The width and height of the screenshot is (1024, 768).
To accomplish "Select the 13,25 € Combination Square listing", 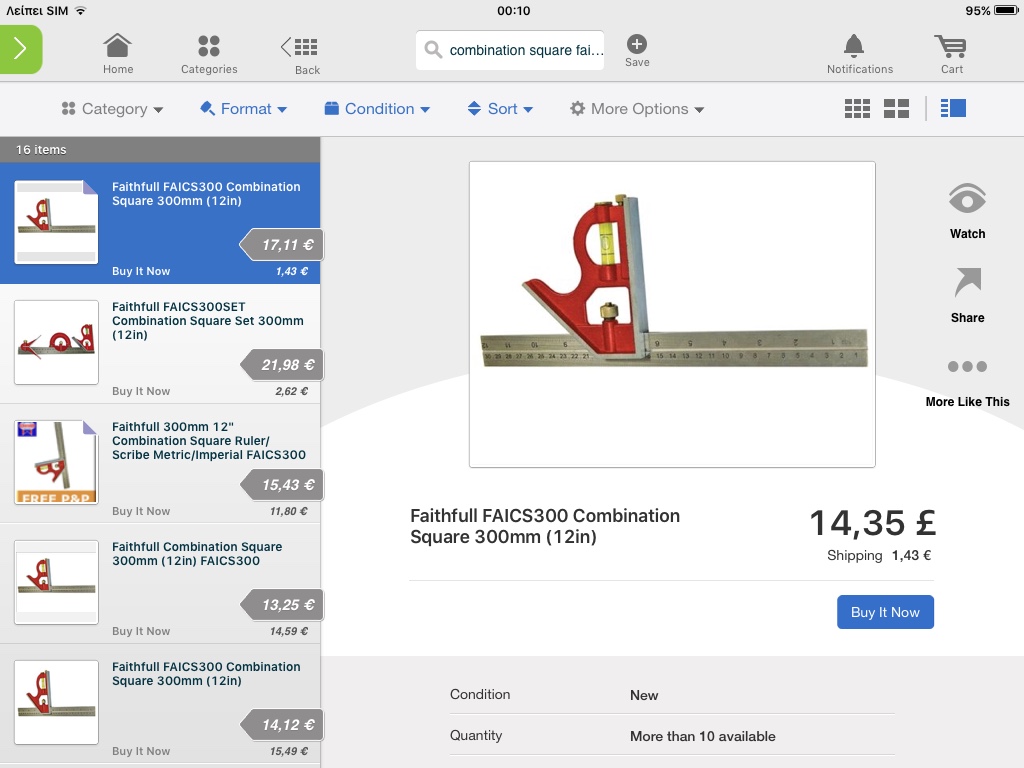I will (x=160, y=584).
